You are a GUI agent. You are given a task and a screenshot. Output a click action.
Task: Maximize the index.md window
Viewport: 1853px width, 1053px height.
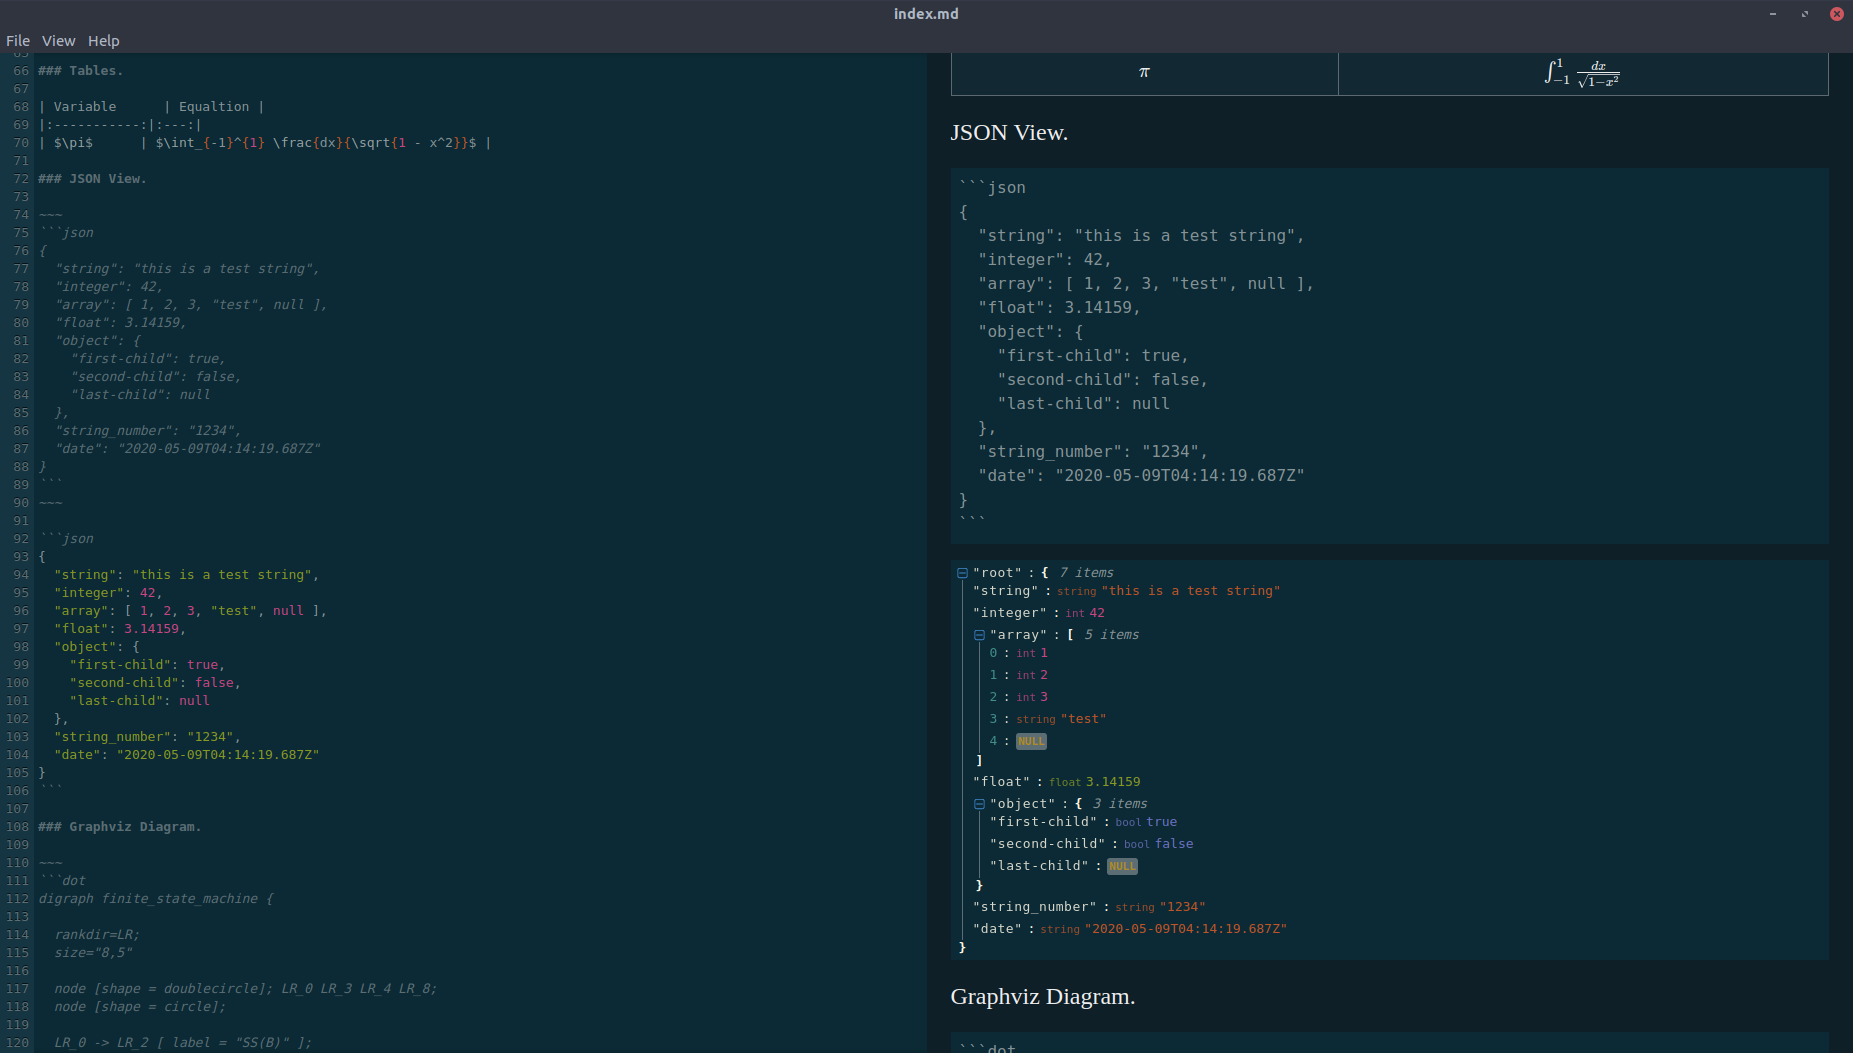pyautogui.click(x=1805, y=14)
